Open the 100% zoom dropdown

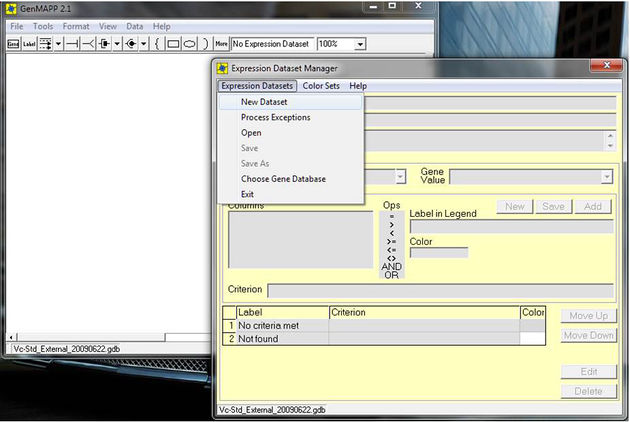(360, 44)
